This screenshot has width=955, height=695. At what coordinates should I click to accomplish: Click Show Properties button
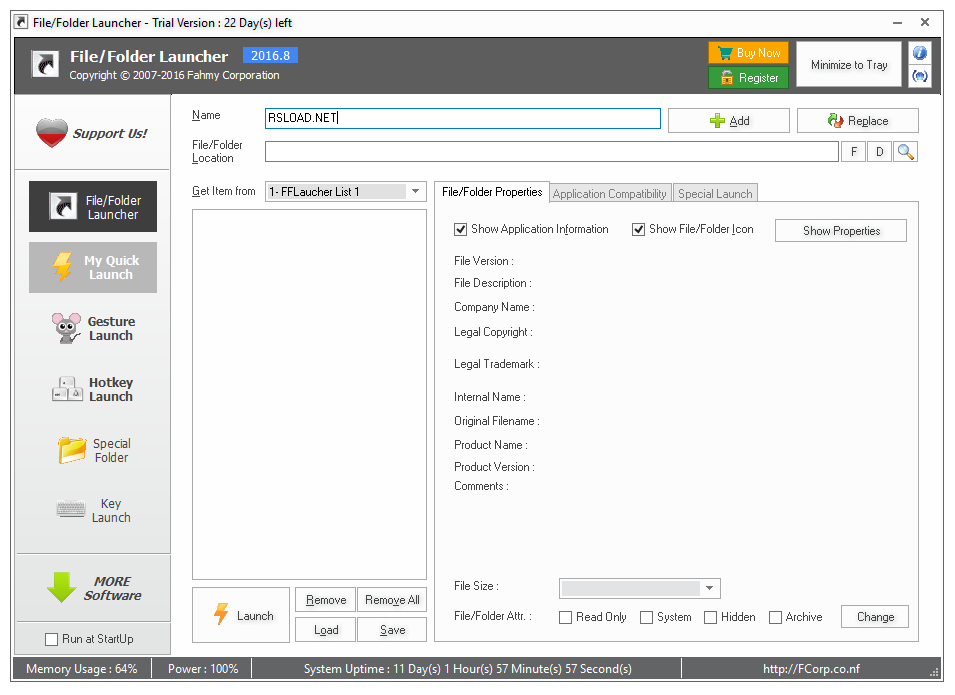(x=841, y=231)
